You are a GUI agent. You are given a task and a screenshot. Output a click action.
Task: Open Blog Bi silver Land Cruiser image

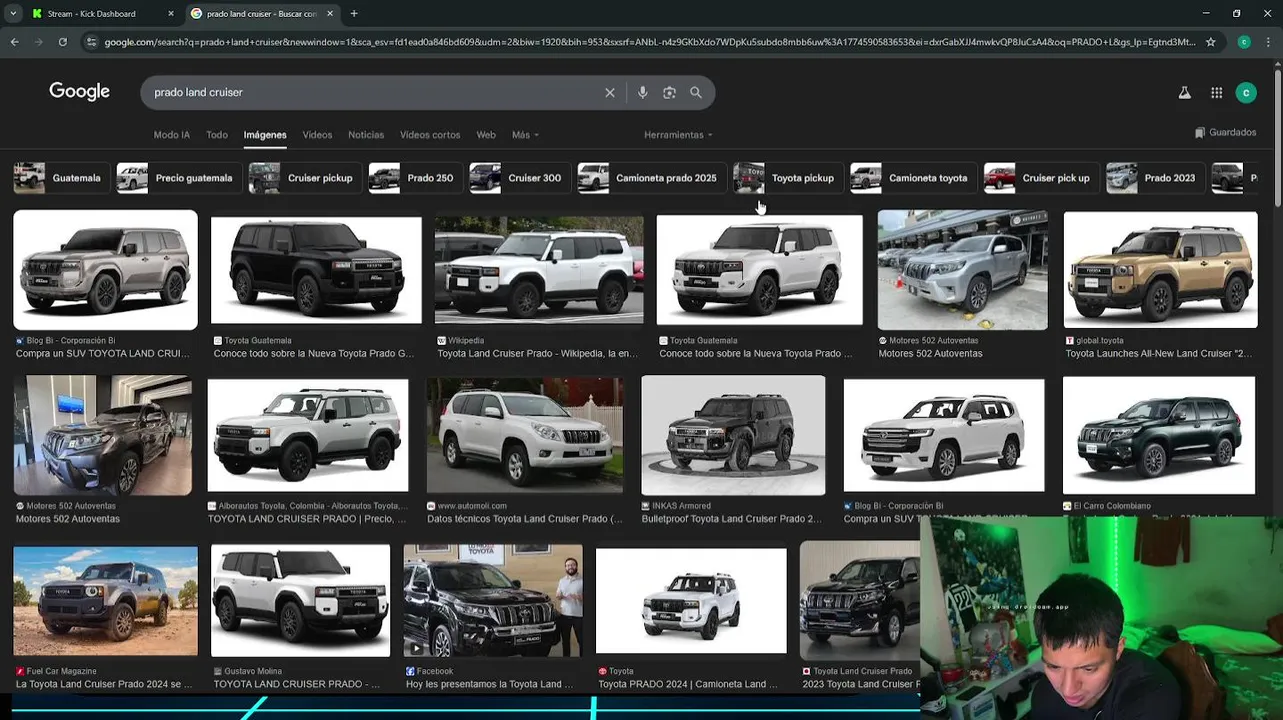[105, 270]
